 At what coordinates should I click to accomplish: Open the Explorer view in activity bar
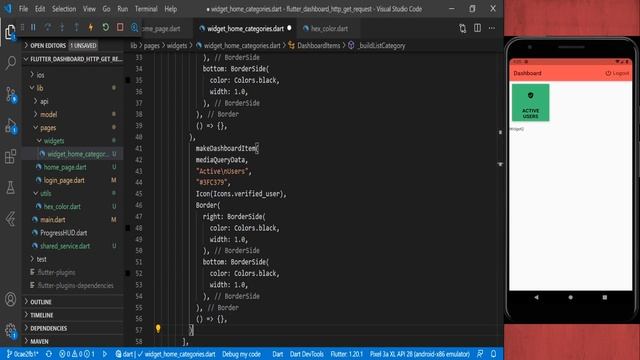(10, 32)
